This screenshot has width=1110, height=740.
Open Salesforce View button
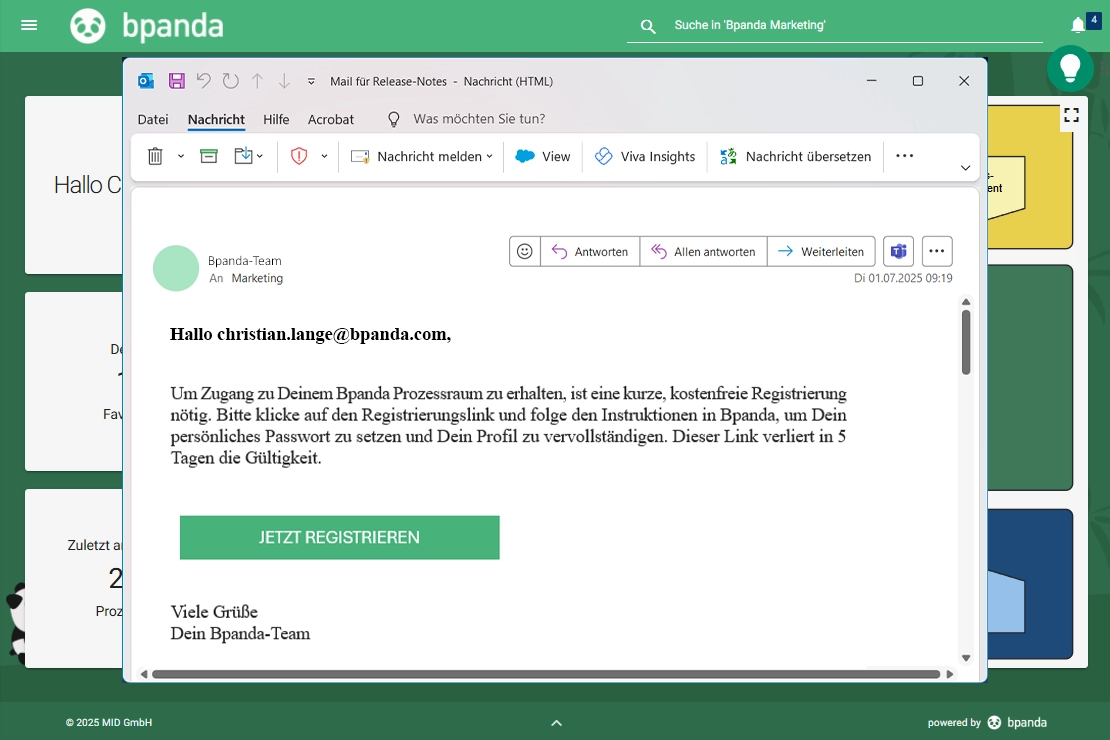pyautogui.click(x=543, y=156)
